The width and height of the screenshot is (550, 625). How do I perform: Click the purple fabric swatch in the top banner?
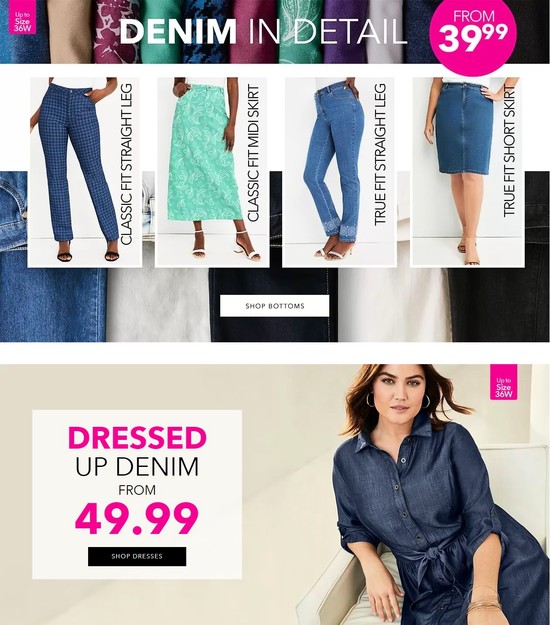click(x=346, y=32)
